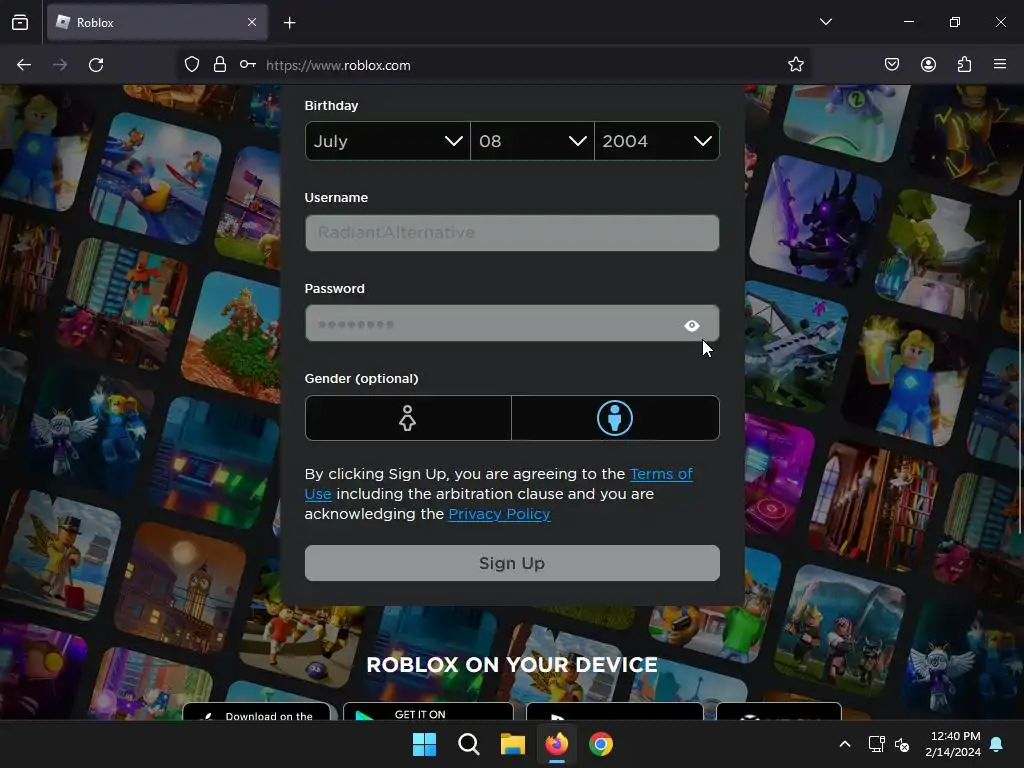Viewport: 1024px width, 768px height.
Task: Show the list of all tabs
Action: (x=825, y=22)
